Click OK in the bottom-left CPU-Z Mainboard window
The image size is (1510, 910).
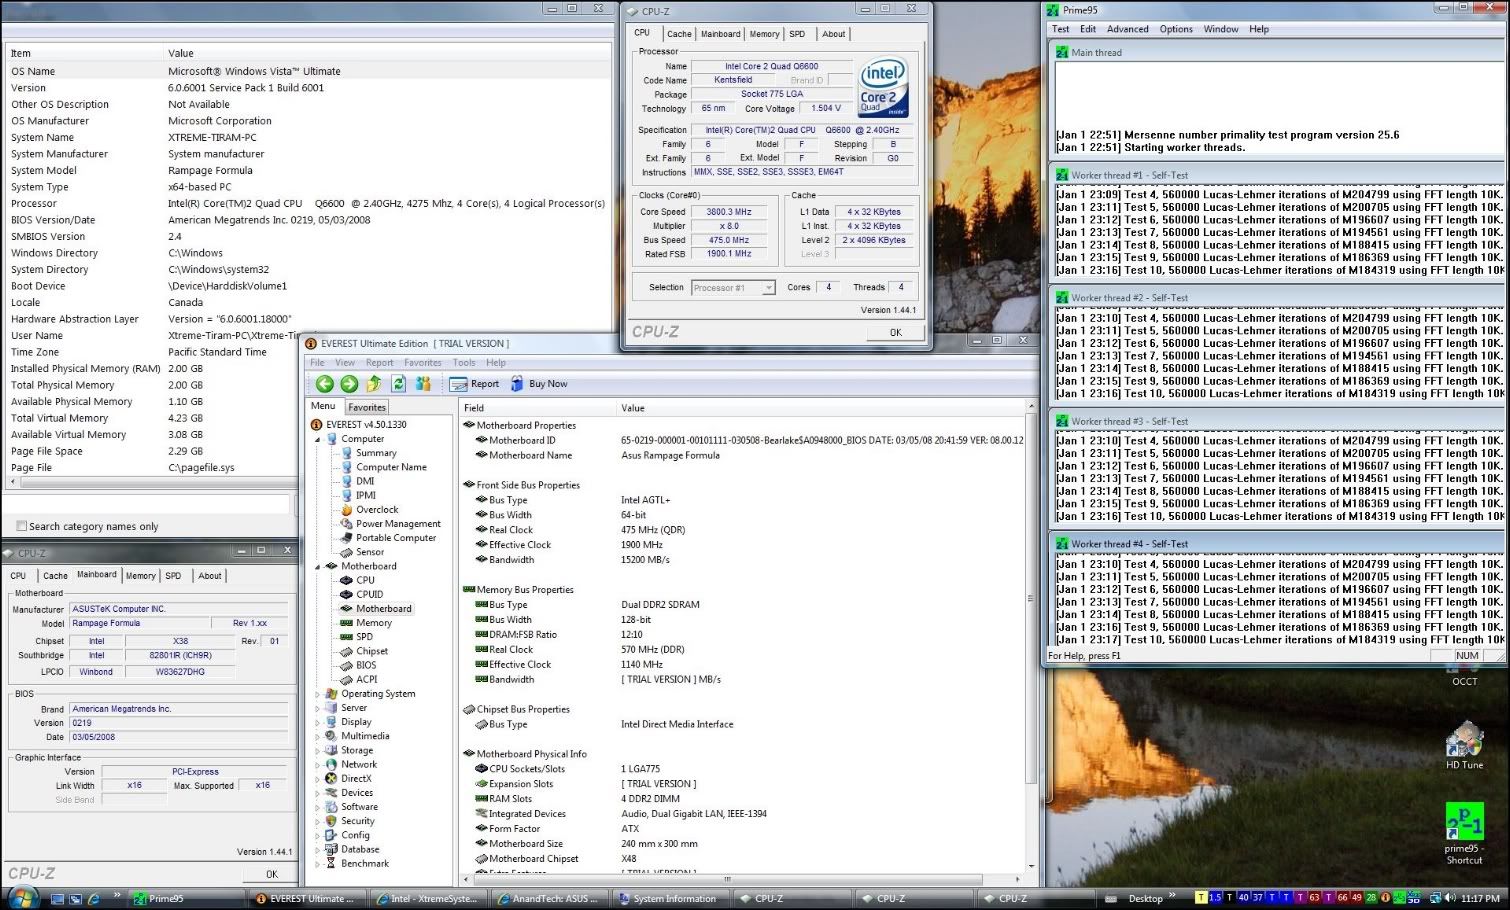[271, 874]
